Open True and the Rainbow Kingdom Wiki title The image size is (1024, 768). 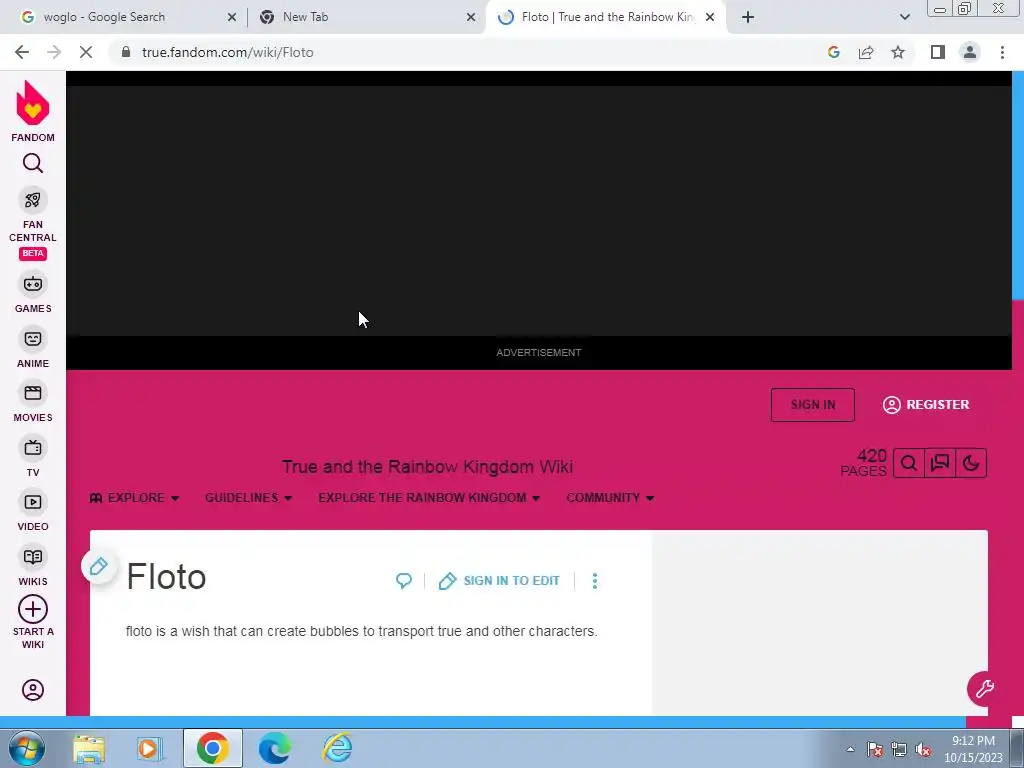[427, 467]
